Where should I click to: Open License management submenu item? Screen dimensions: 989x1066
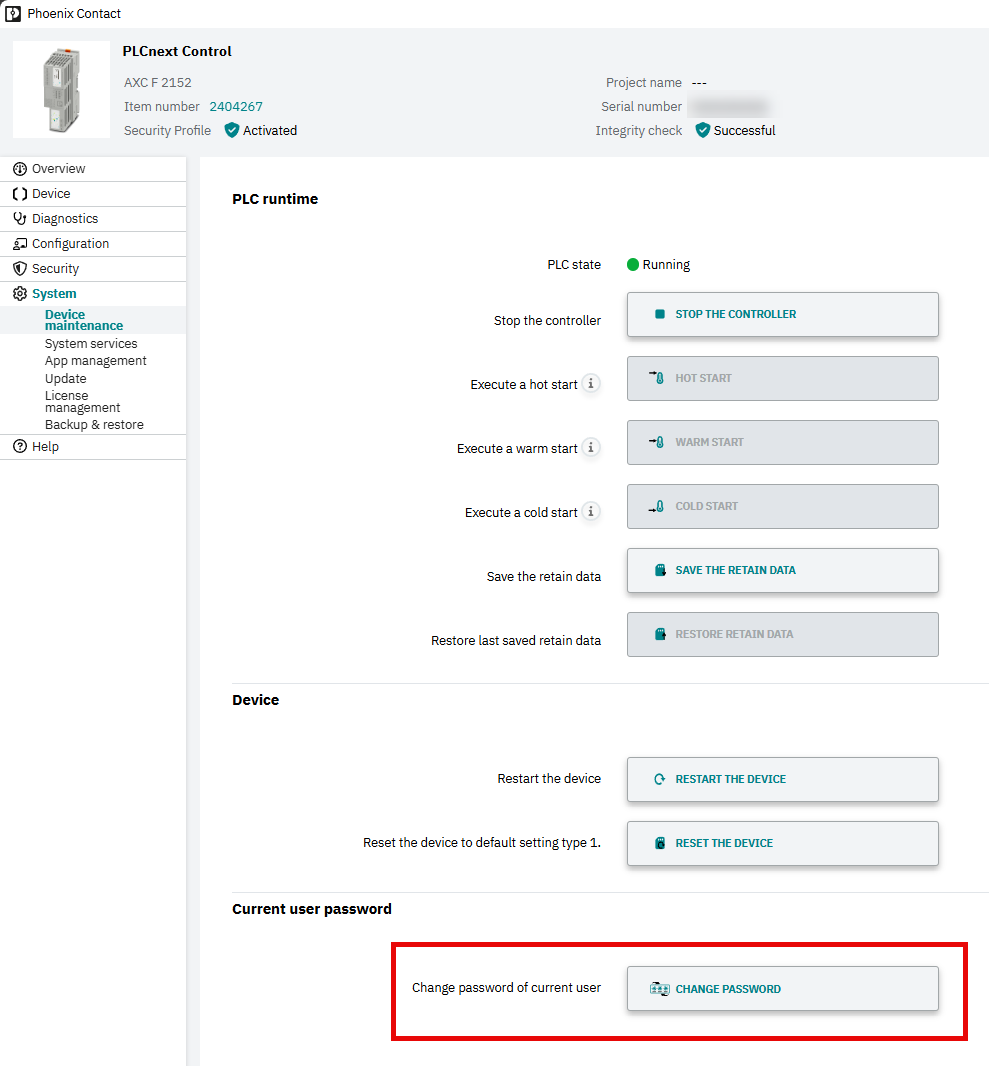(x=82, y=402)
